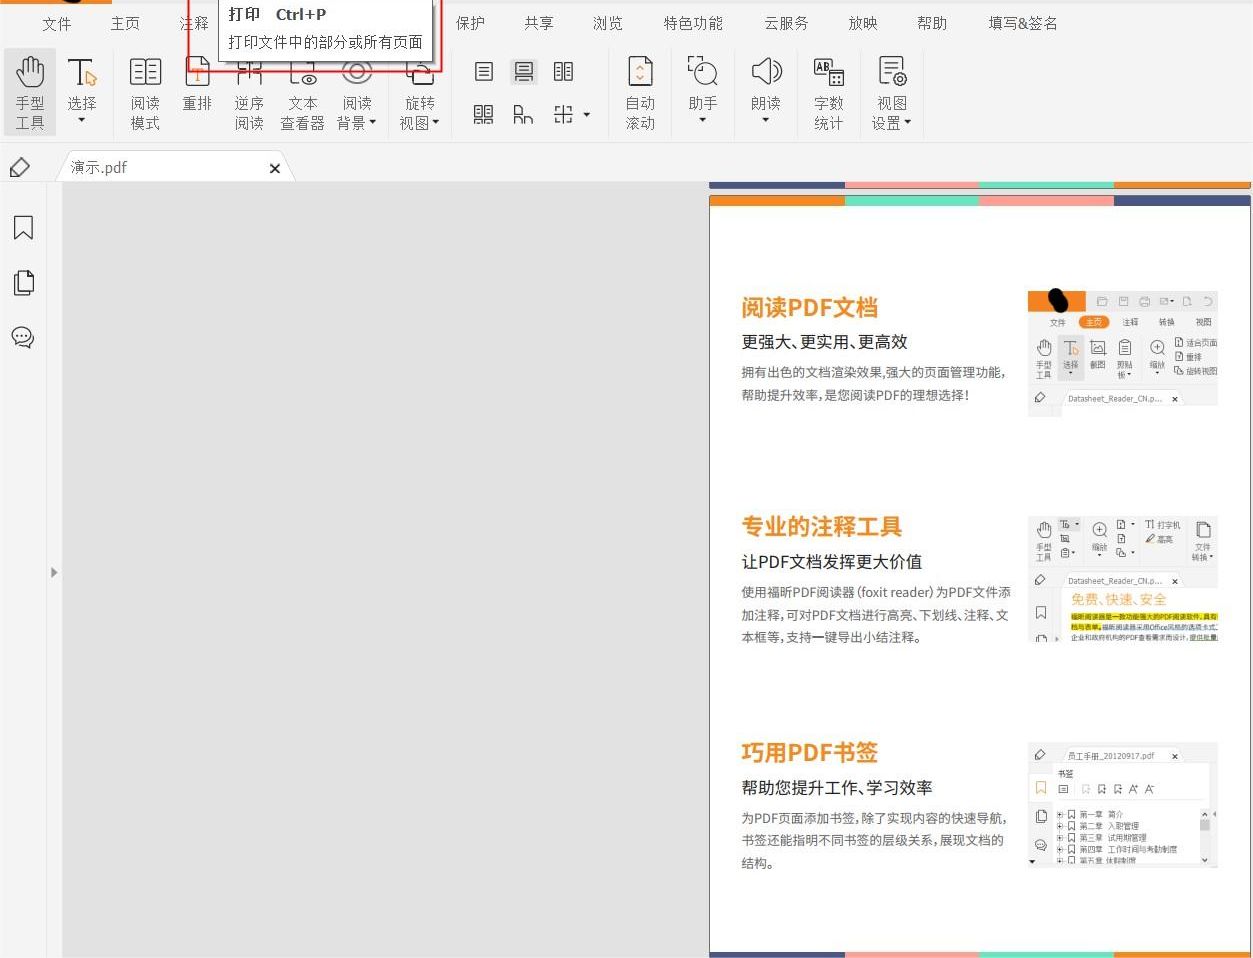Toggle facing pages layout
1253x958 pixels.
[x=563, y=71]
